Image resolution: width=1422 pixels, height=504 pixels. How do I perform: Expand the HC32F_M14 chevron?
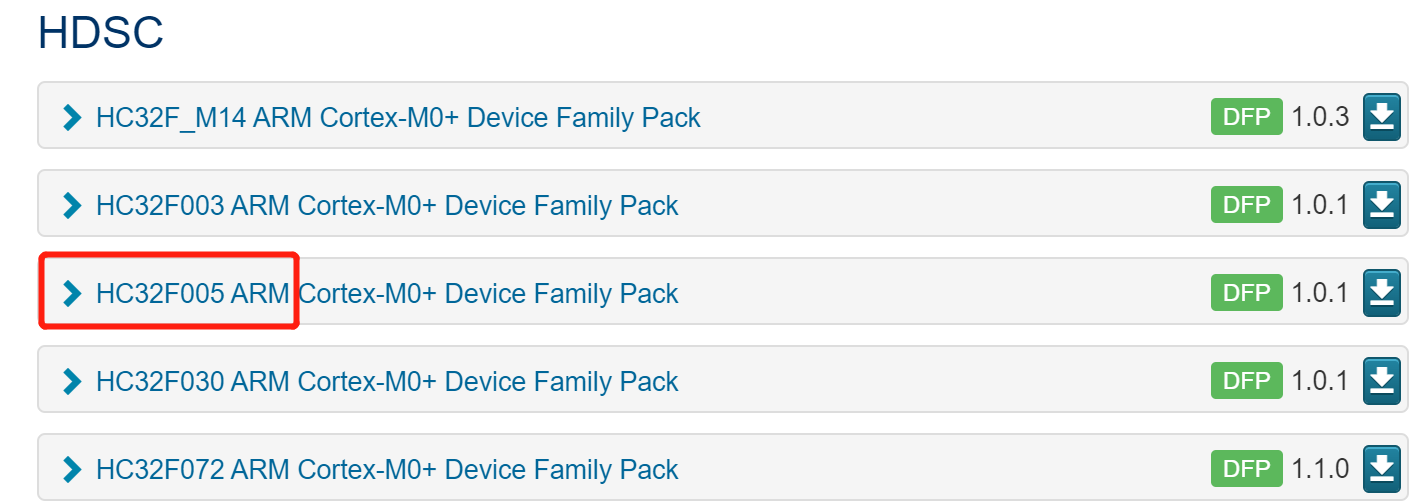pyautogui.click(x=71, y=118)
